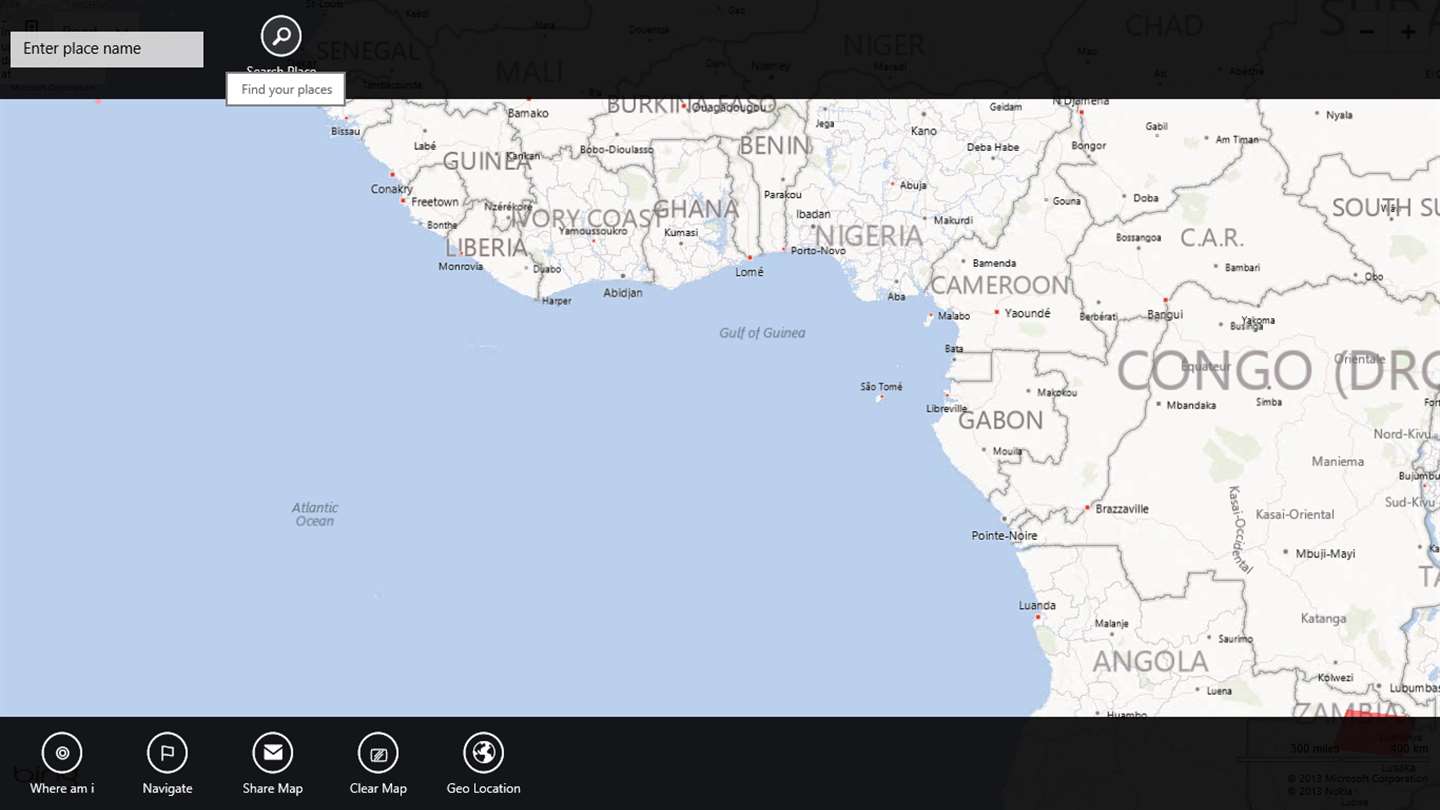This screenshot has width=1440, height=810.
Task: Click the Luanda city label
Action: (1037, 605)
